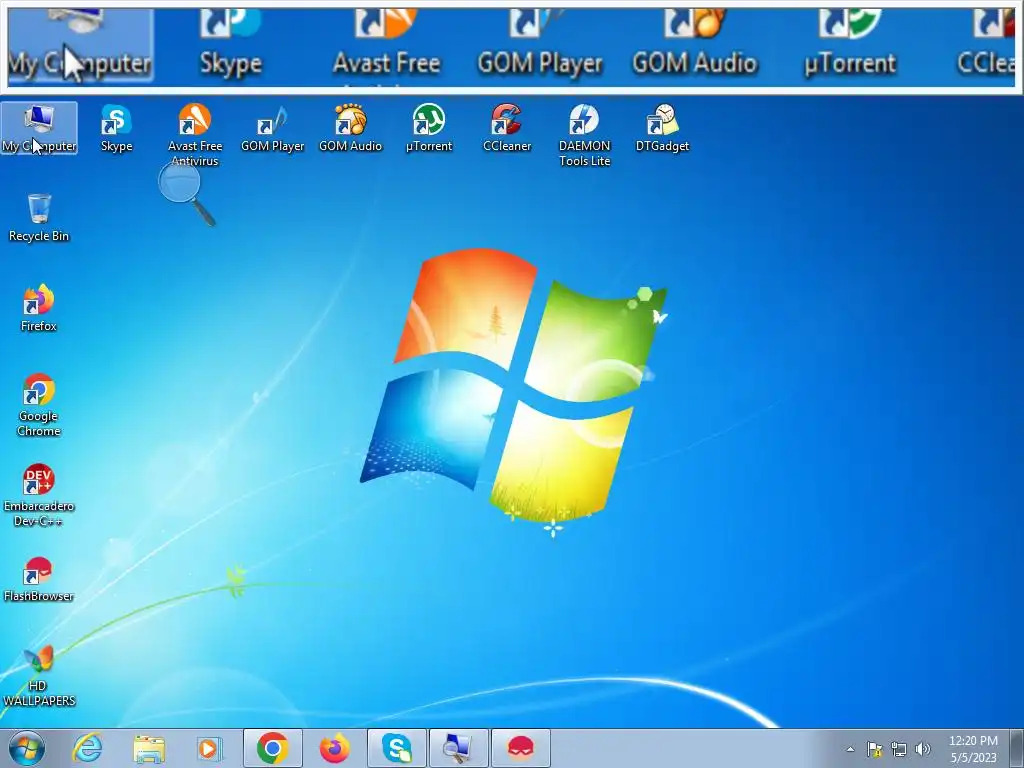Open Firefox from the taskbar
Viewport: 1024px width, 768px height.
(334, 748)
